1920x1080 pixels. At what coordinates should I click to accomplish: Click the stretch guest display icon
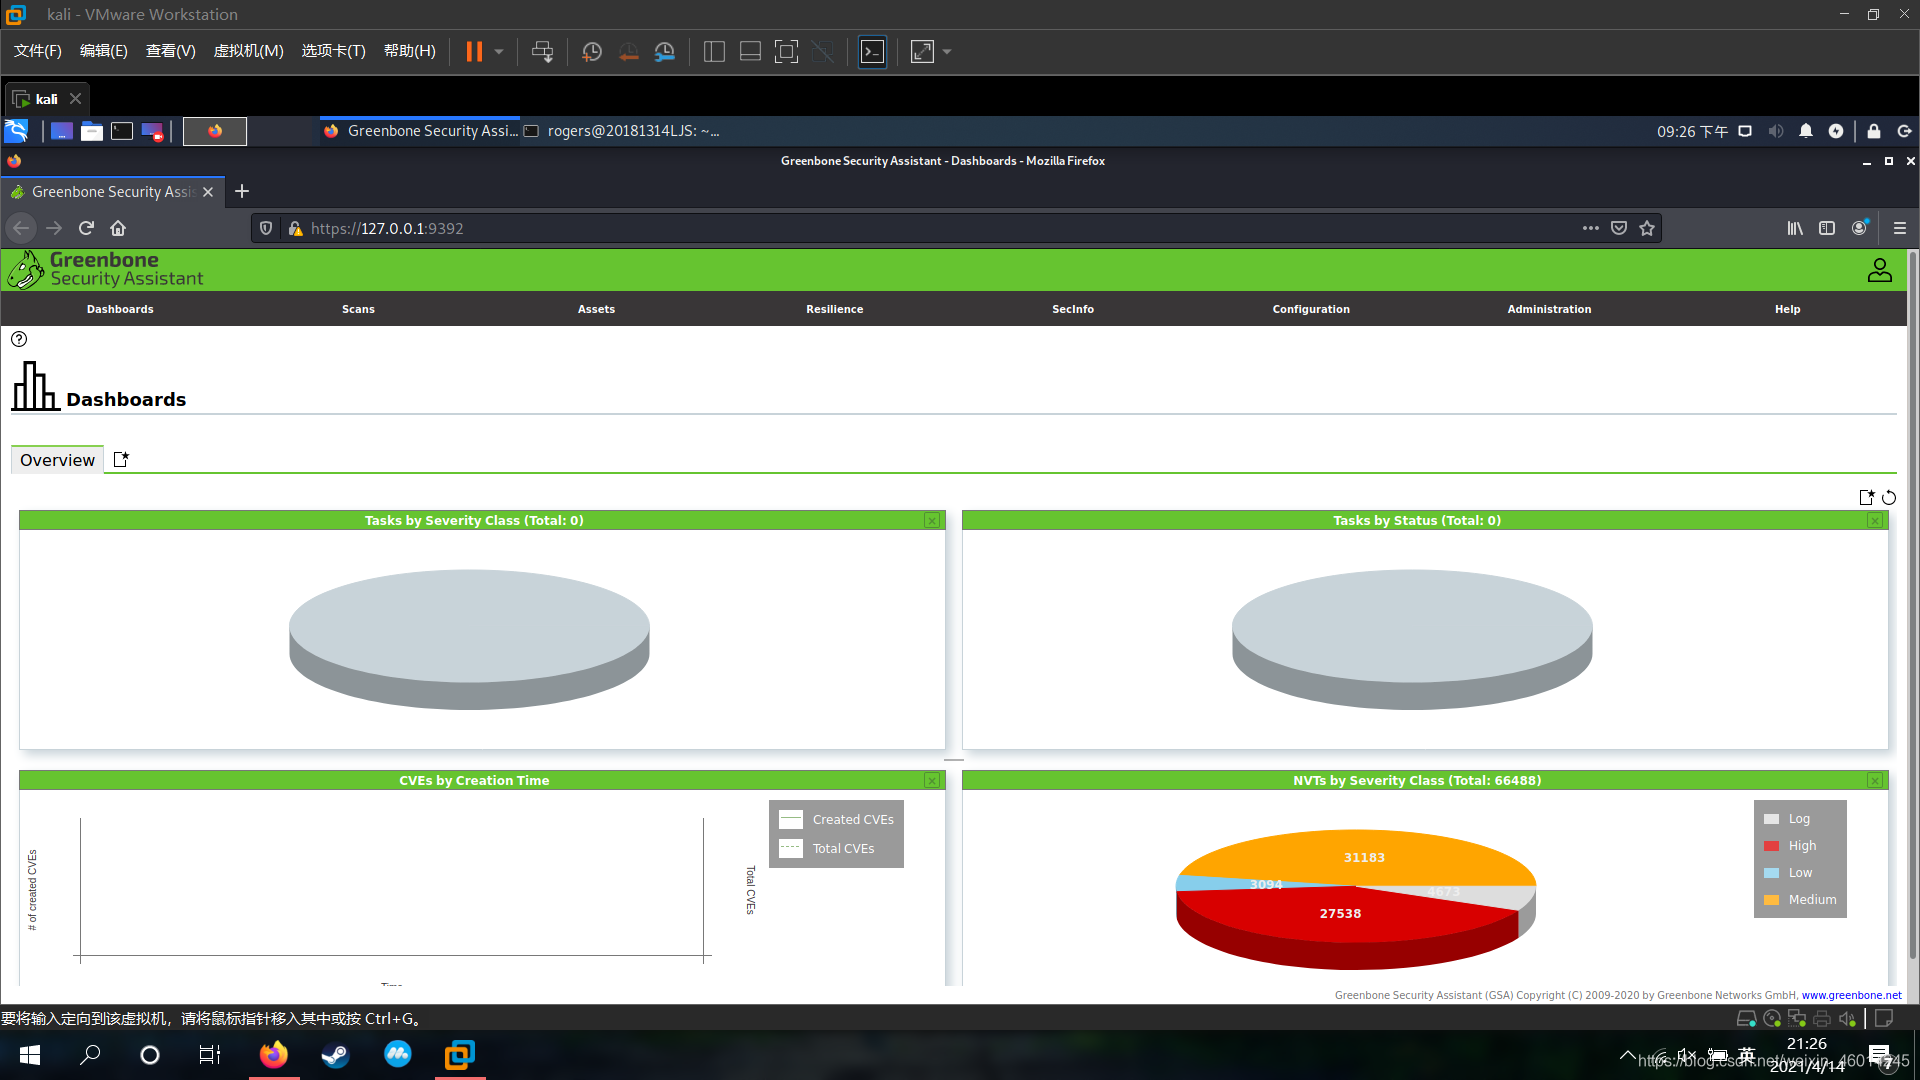[922, 51]
